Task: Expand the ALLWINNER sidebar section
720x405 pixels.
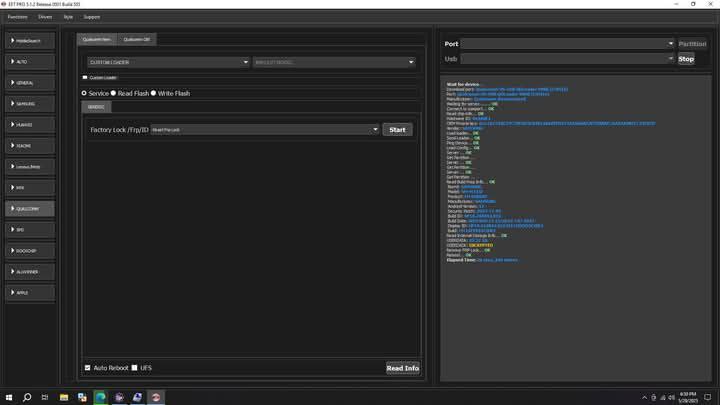Action: tap(30, 272)
